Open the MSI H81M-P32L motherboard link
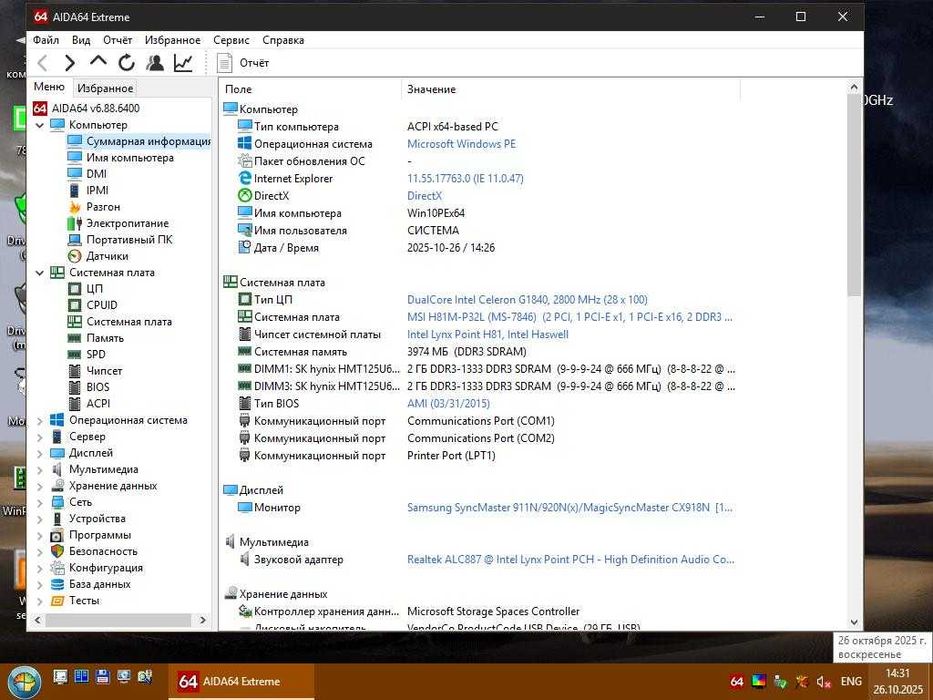933x700 pixels. pyautogui.click(x=569, y=317)
